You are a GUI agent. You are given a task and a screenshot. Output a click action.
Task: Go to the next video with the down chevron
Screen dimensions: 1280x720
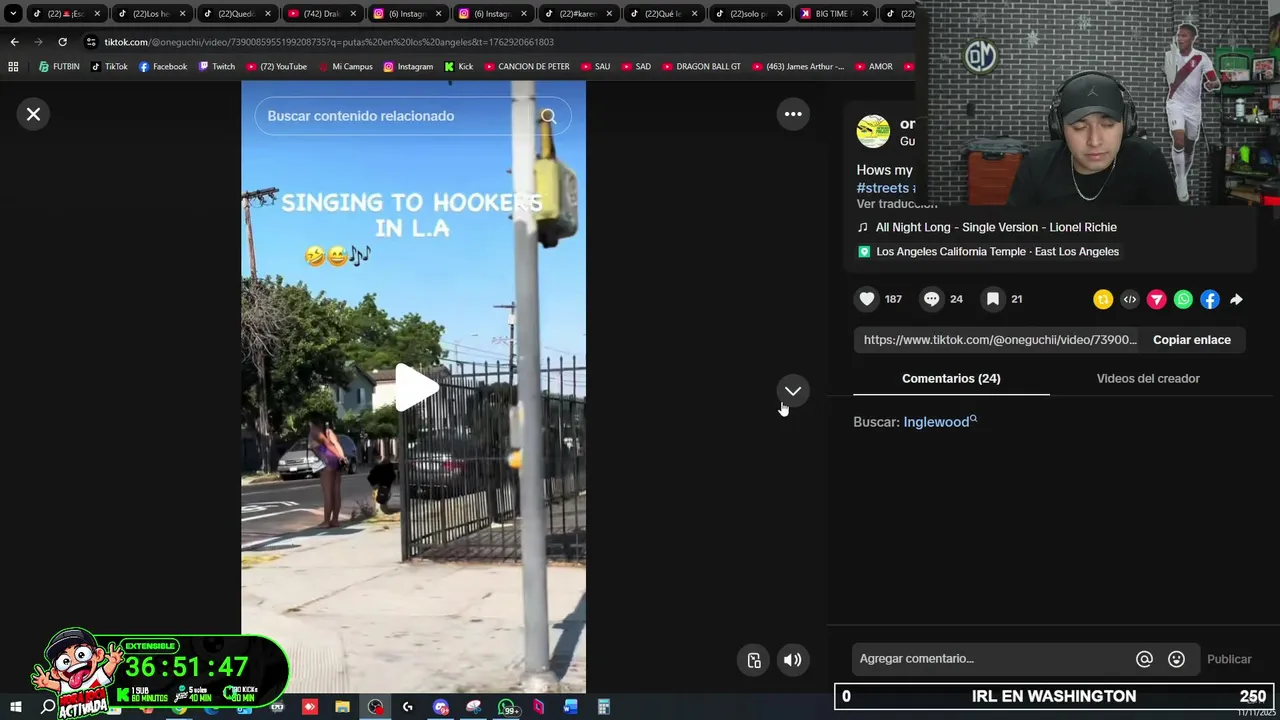793,391
